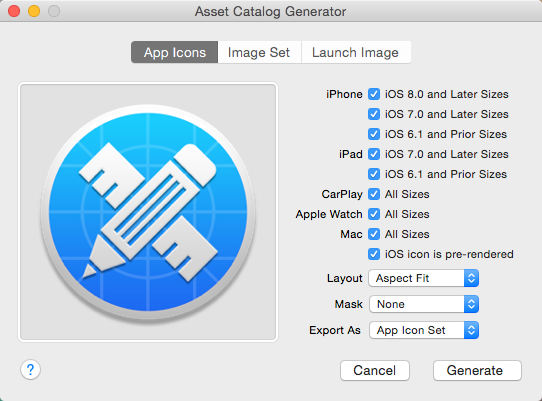Screen dimensions: 542x401
Task: Click the Cancel button
Action: [x=375, y=371]
